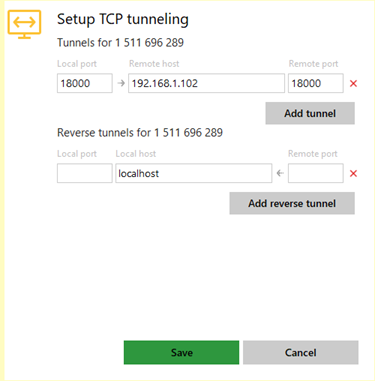Click Add reverse tunnel button

point(292,203)
